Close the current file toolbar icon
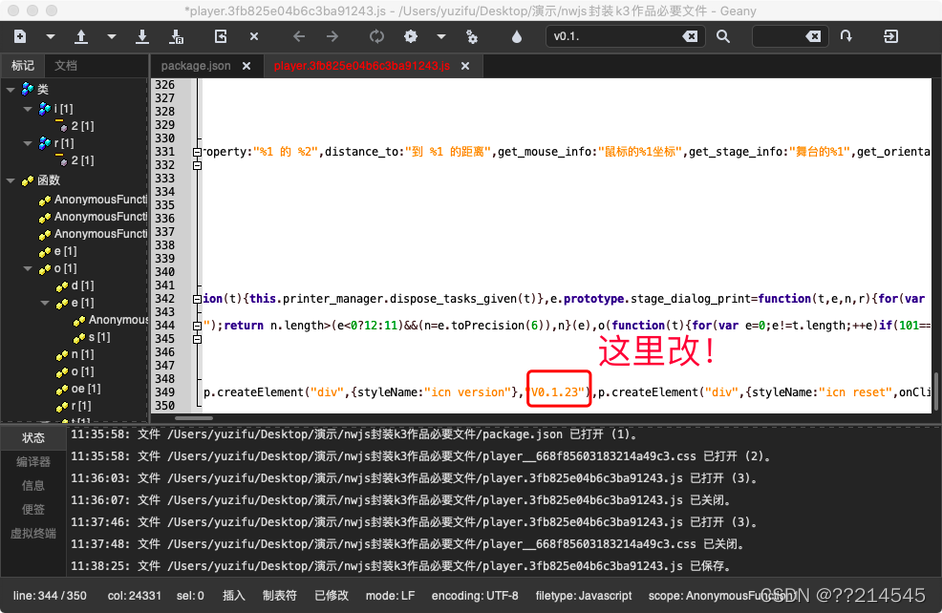Screen dimensions: 942x613 click(254, 37)
